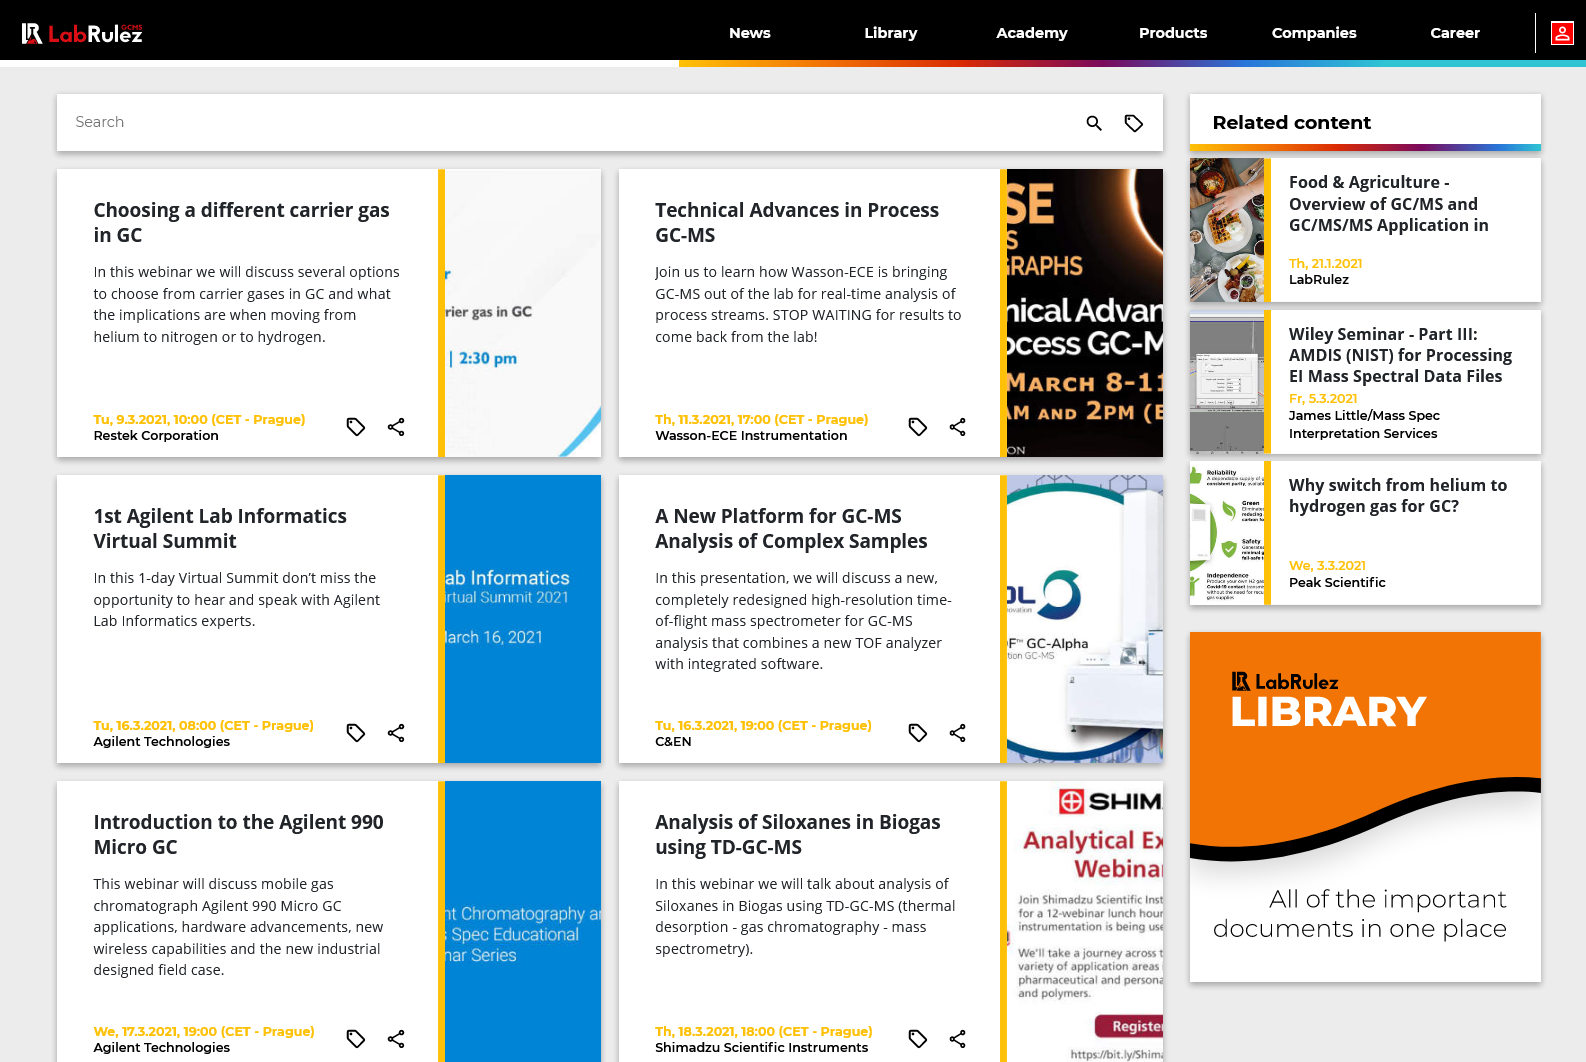1586x1062 pixels.
Task: Open the Library menu
Action: pos(891,33)
